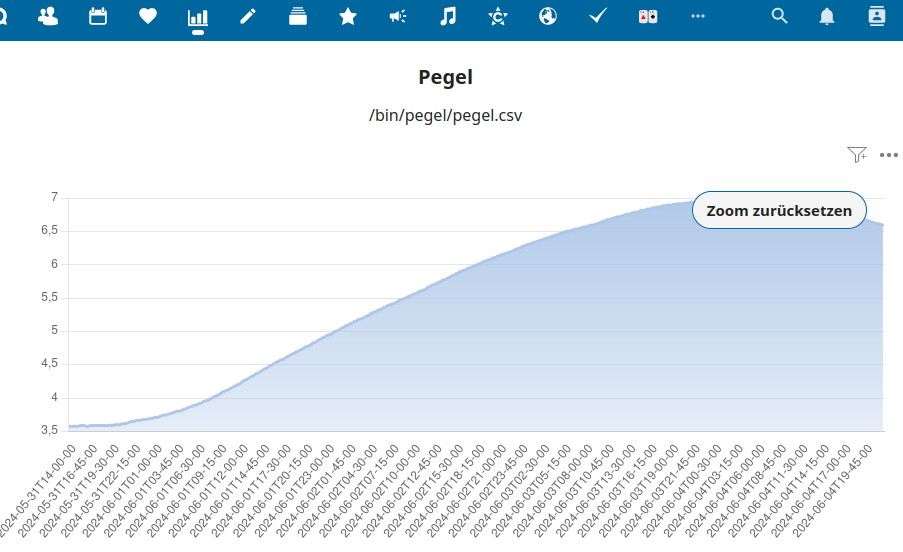Open the playing cards app icon
The height and width of the screenshot is (552, 903).
click(x=648, y=17)
